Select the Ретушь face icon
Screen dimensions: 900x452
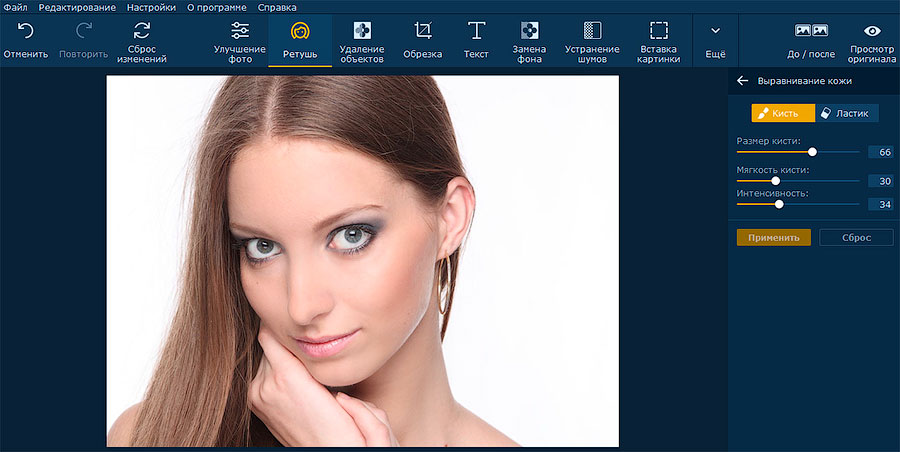click(x=300, y=30)
